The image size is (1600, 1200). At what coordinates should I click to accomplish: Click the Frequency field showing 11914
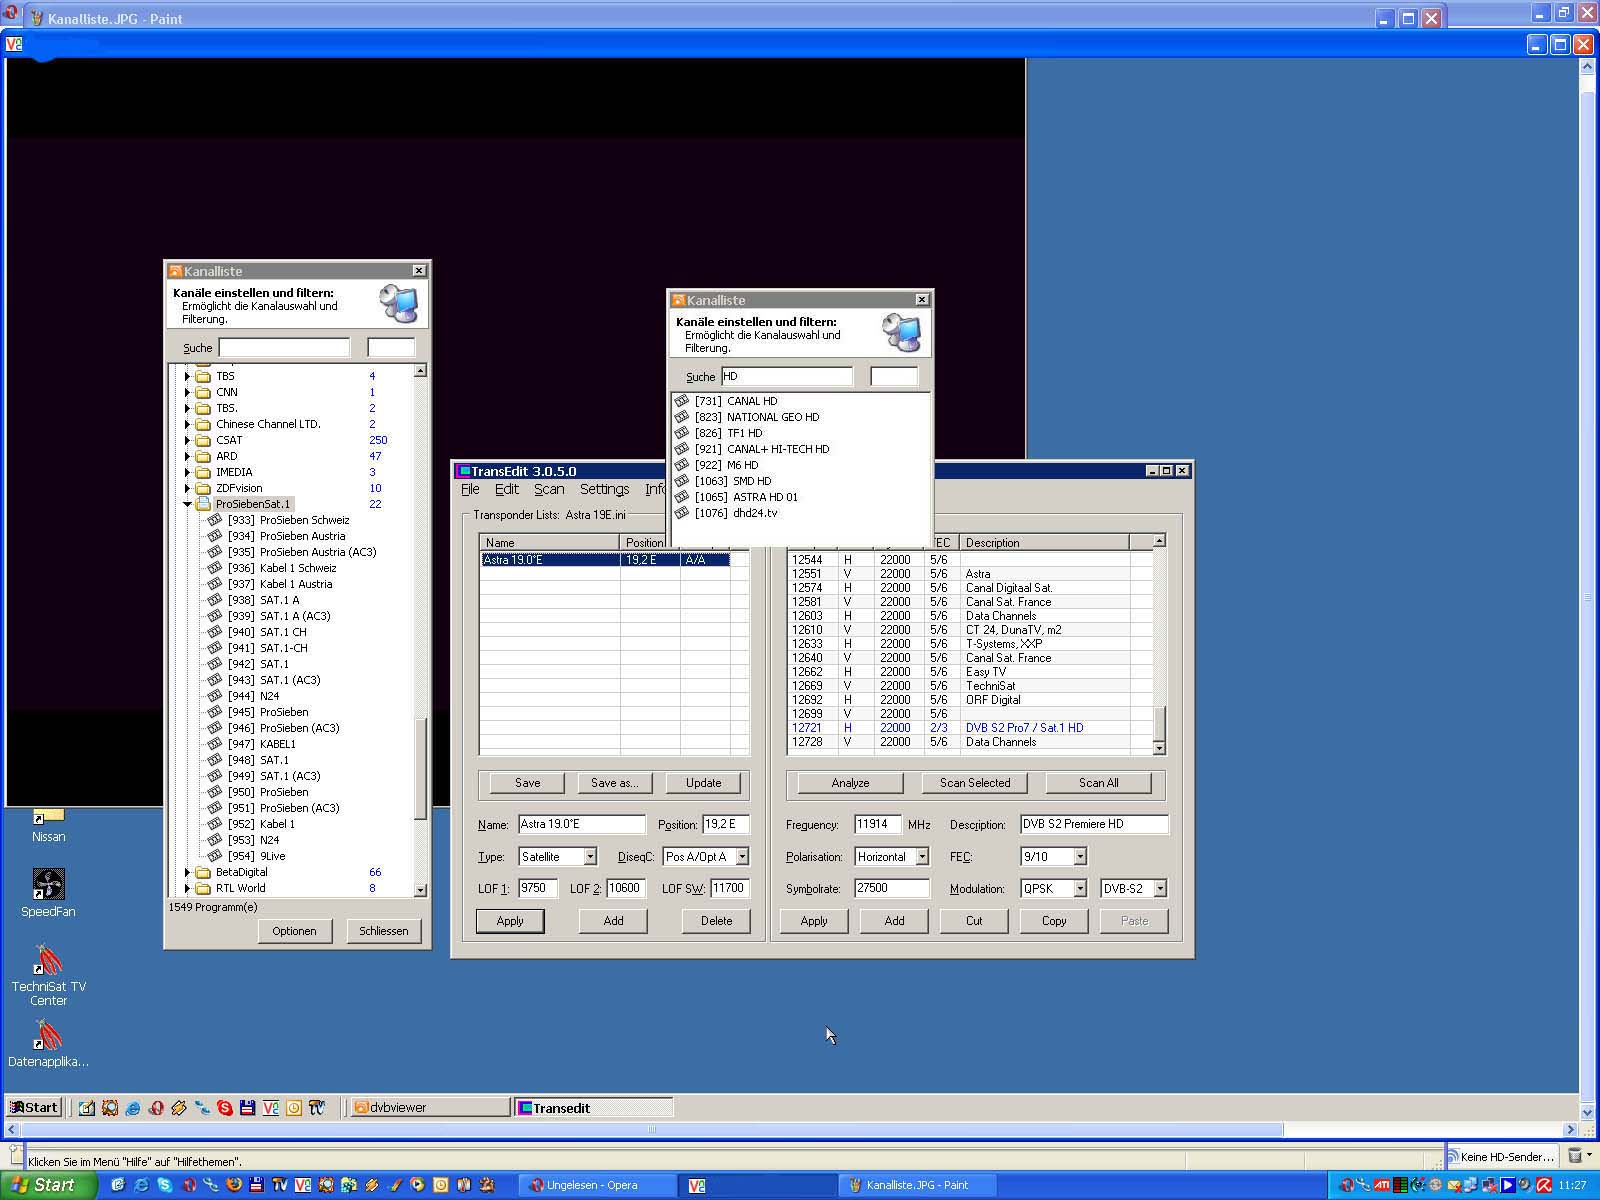pyautogui.click(x=877, y=825)
